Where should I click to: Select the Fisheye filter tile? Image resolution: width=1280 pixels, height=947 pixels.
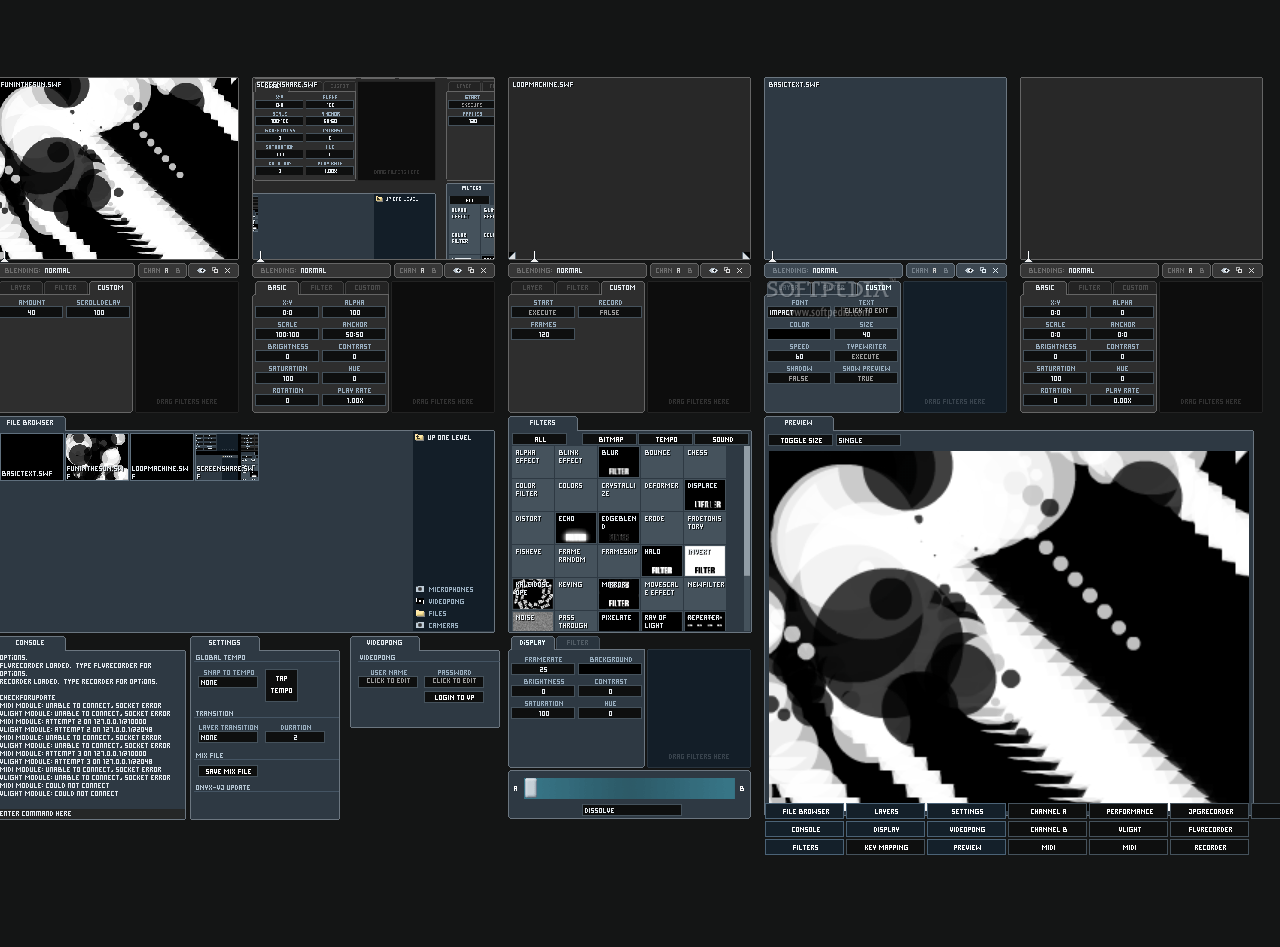click(532, 561)
